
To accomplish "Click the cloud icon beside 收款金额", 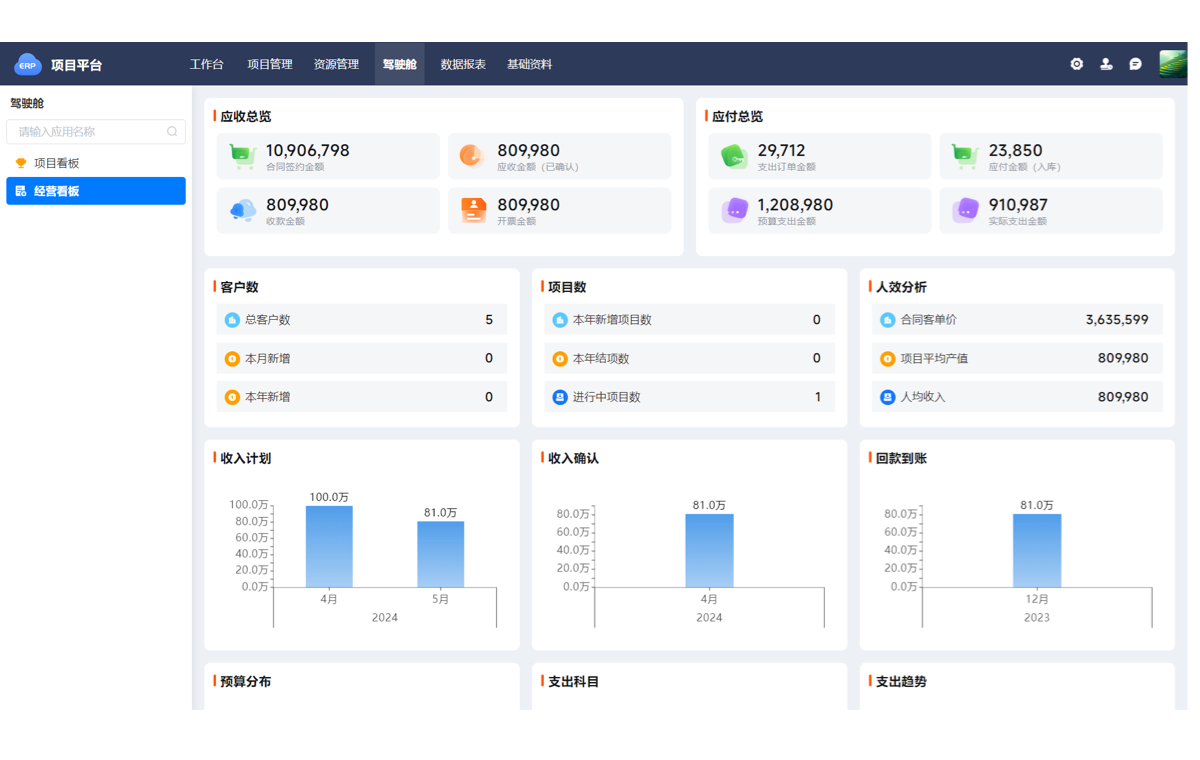I will click(243, 210).
